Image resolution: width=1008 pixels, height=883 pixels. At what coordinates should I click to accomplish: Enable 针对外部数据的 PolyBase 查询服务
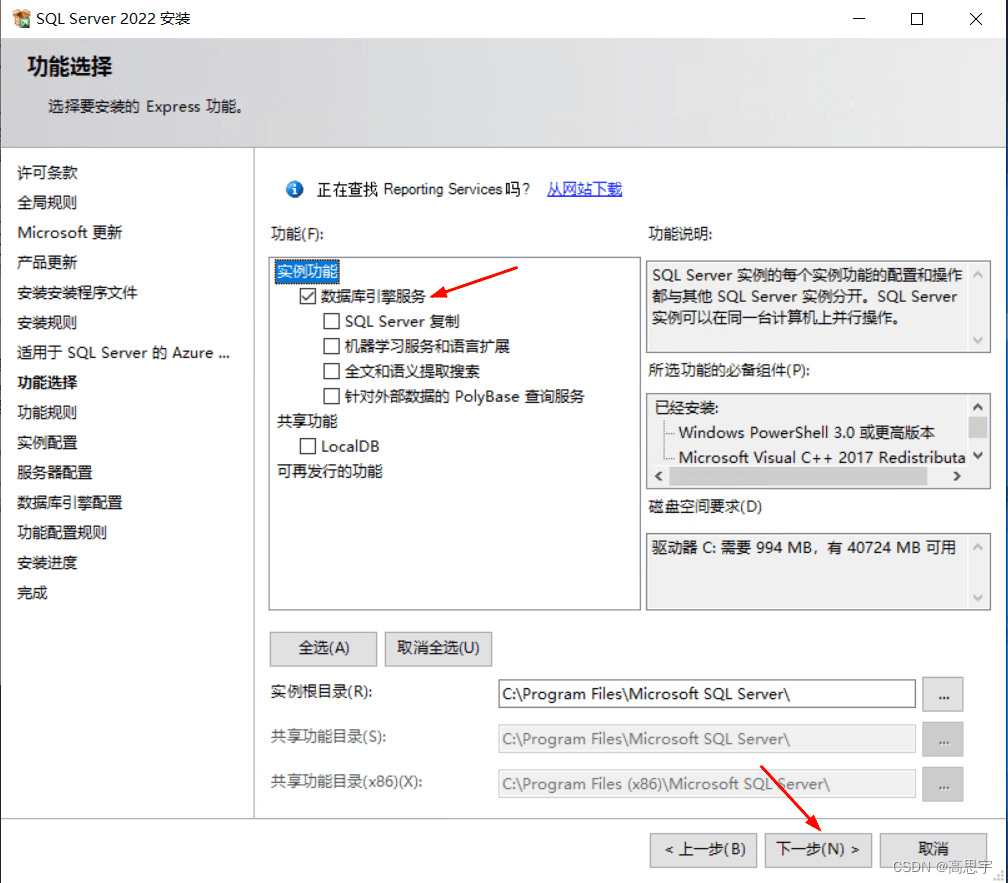[332, 397]
